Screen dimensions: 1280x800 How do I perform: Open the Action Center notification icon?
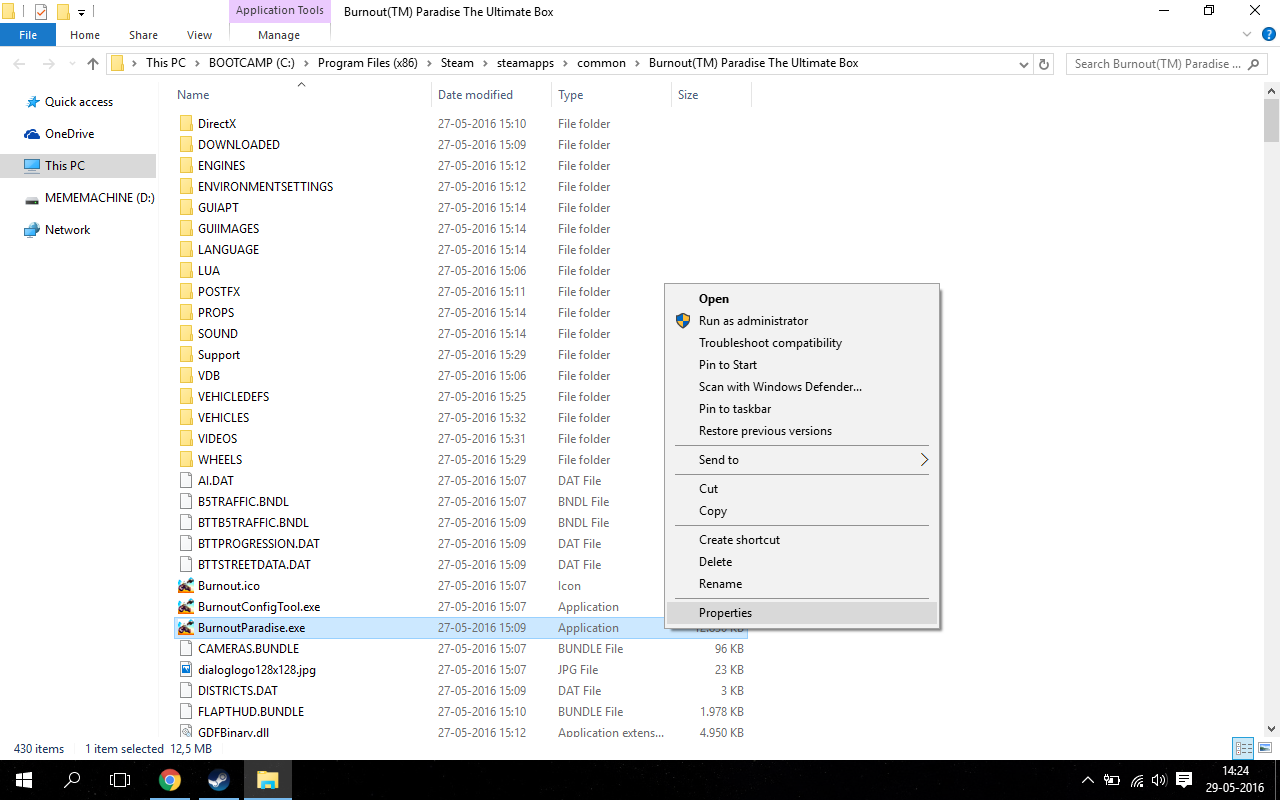point(1184,780)
